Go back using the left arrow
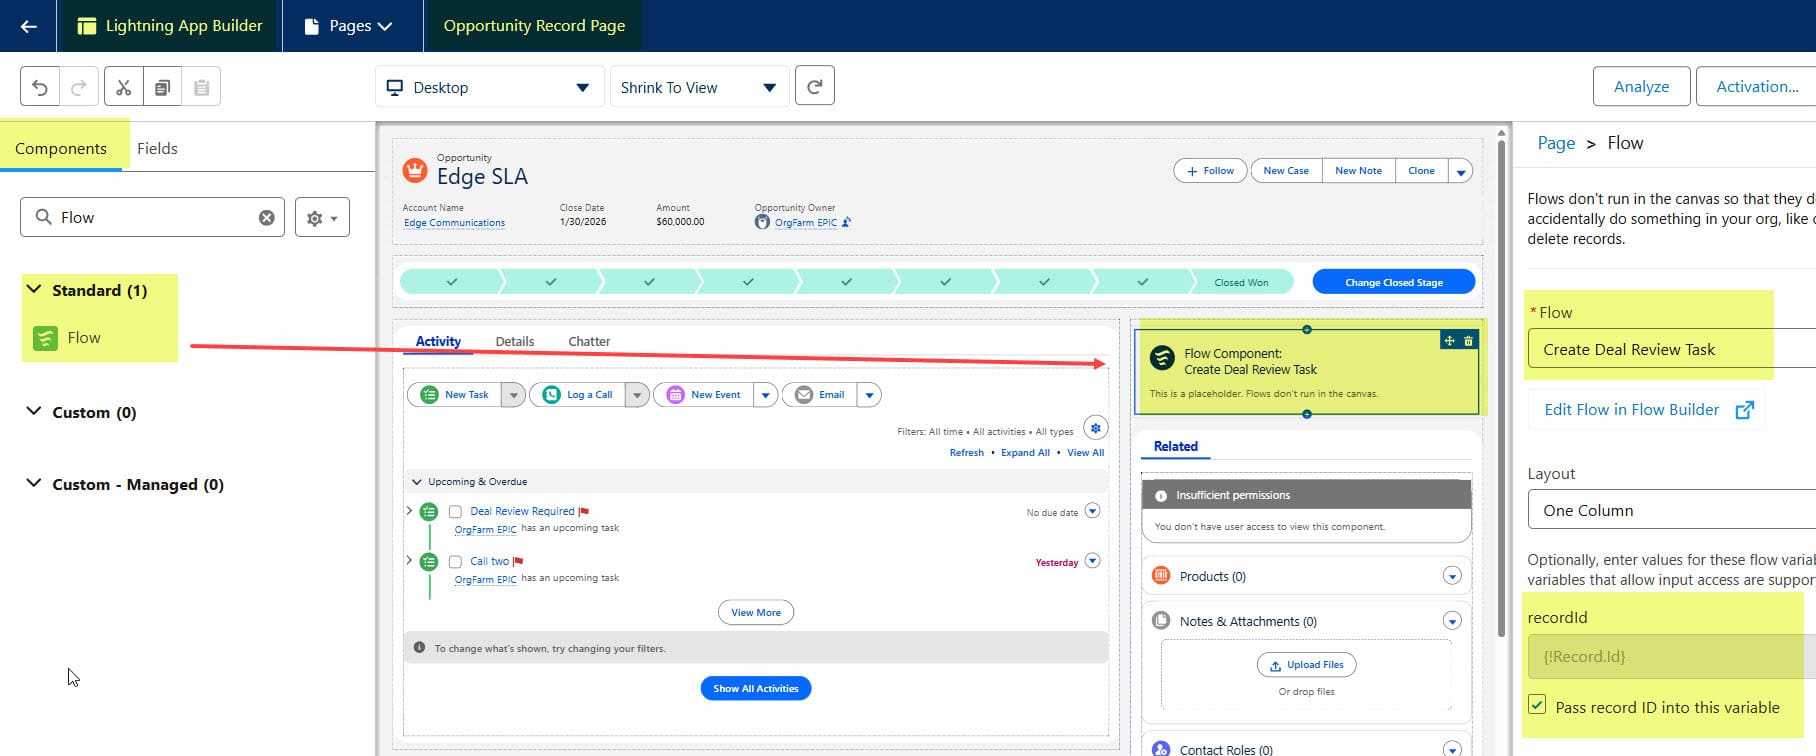1816x756 pixels. coord(28,26)
